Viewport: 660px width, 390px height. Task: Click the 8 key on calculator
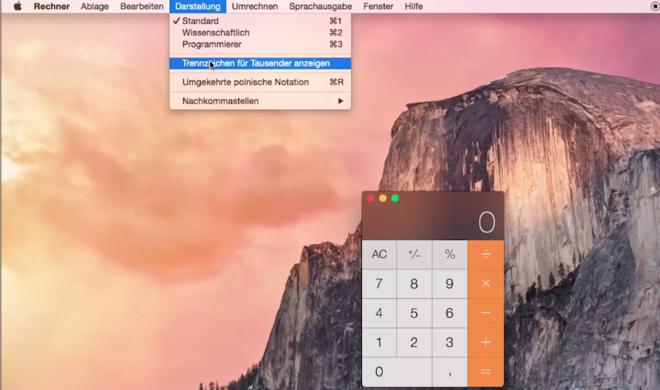click(414, 284)
